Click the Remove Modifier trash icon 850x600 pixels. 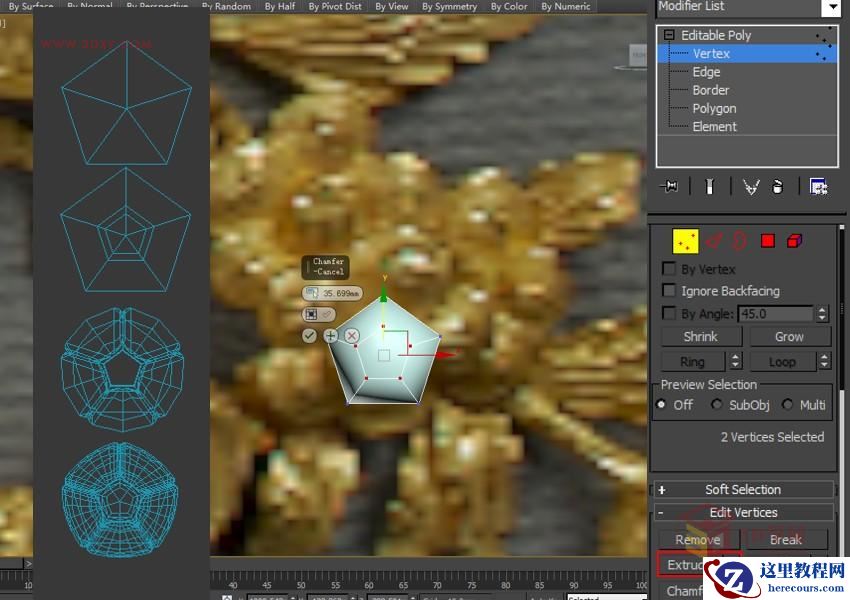(780, 186)
